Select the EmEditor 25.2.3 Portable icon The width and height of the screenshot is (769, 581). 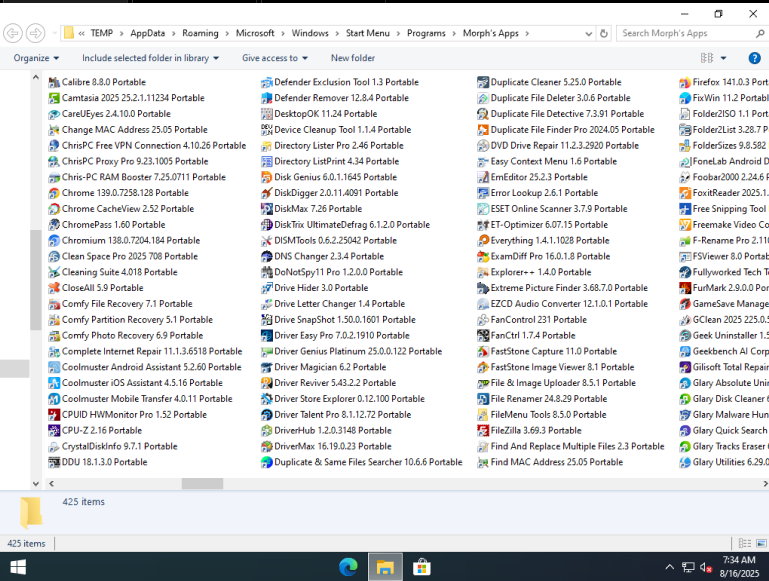coord(483,177)
